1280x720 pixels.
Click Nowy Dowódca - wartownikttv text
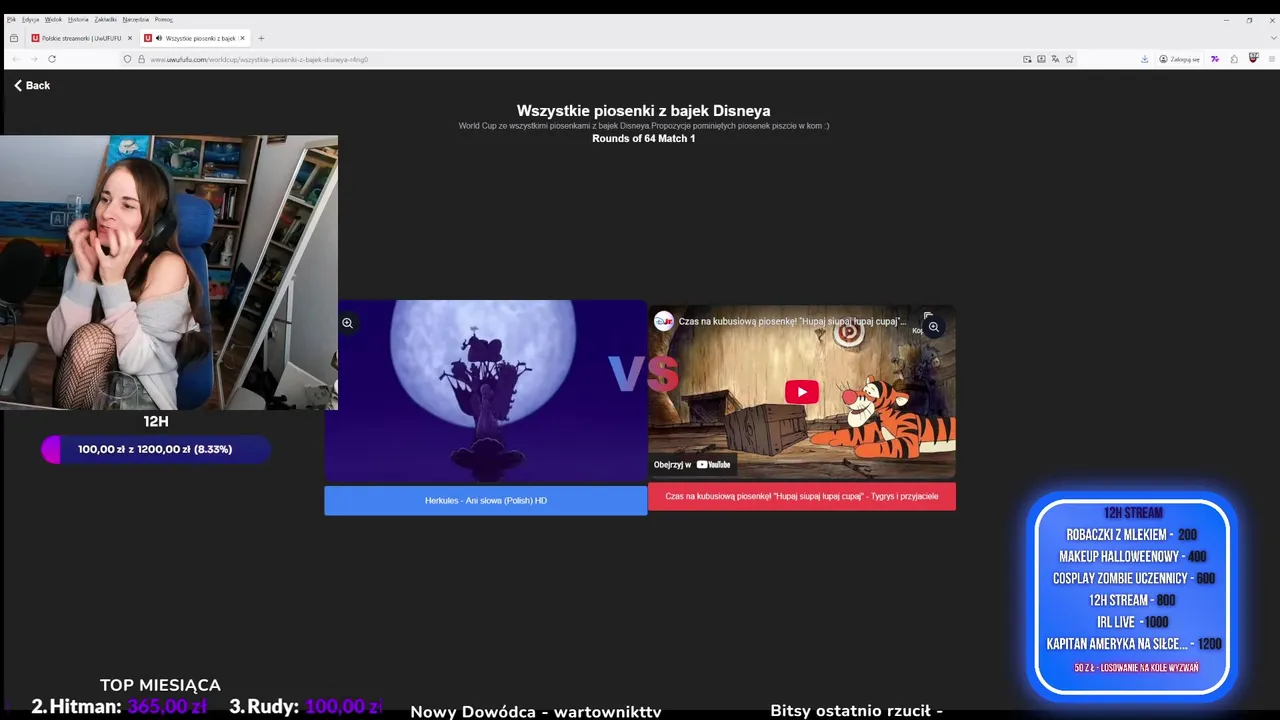(x=536, y=712)
